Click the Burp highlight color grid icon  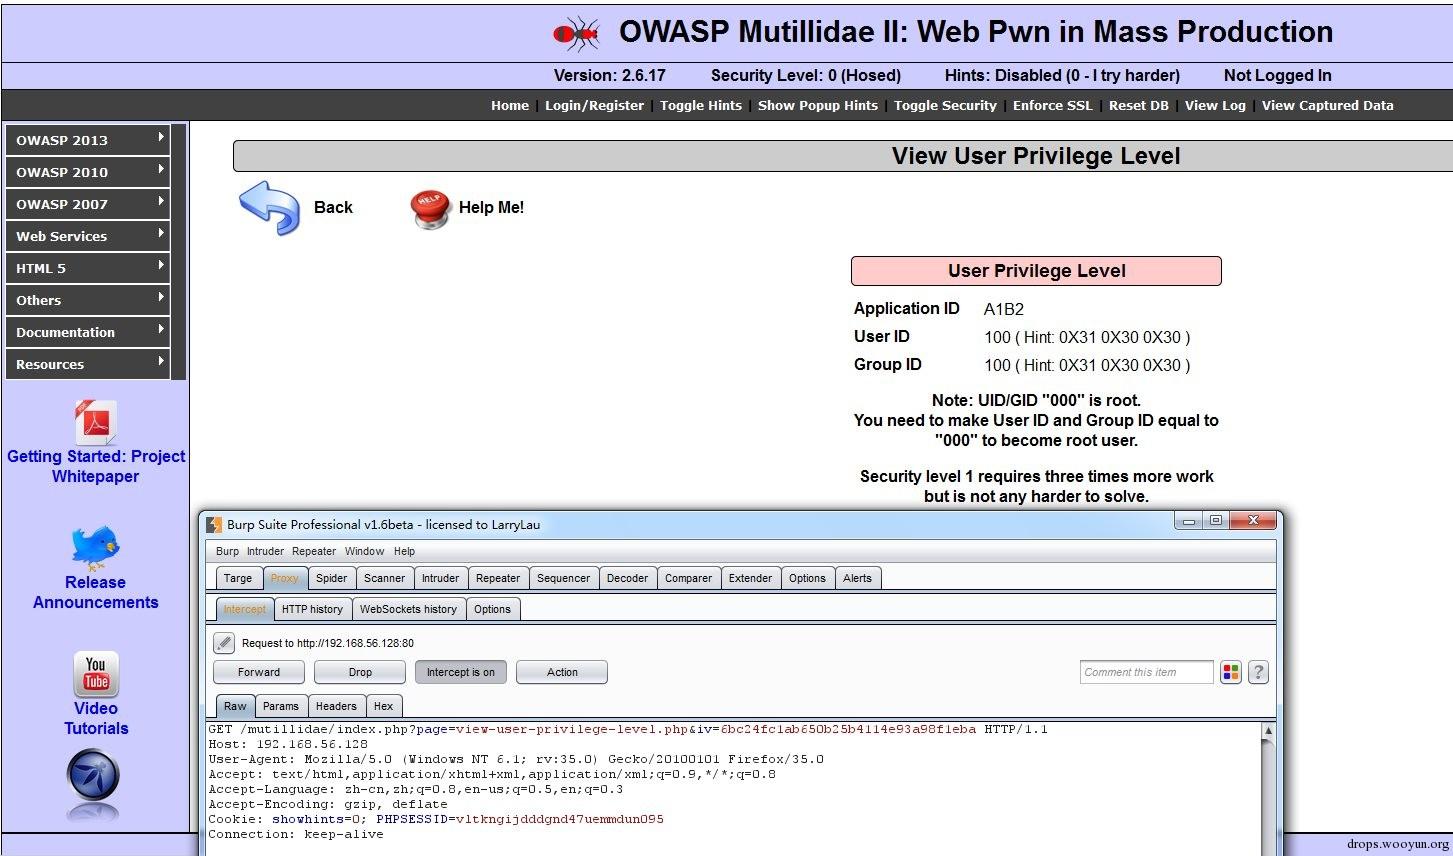pos(1231,673)
